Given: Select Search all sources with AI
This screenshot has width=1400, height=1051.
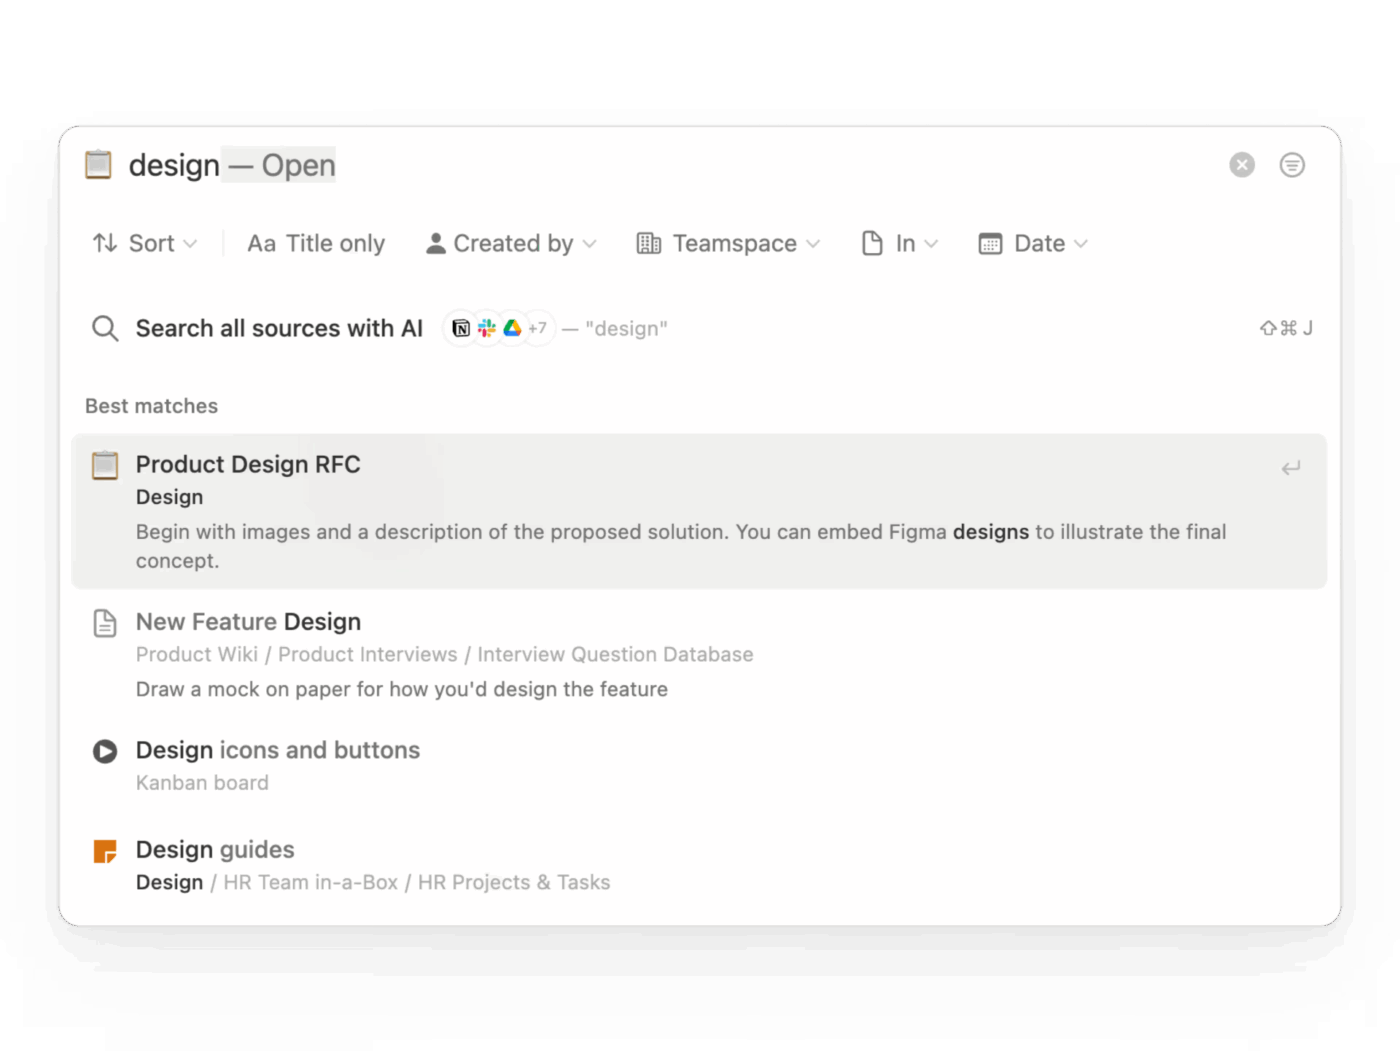Looking at the screenshot, I should coord(279,328).
